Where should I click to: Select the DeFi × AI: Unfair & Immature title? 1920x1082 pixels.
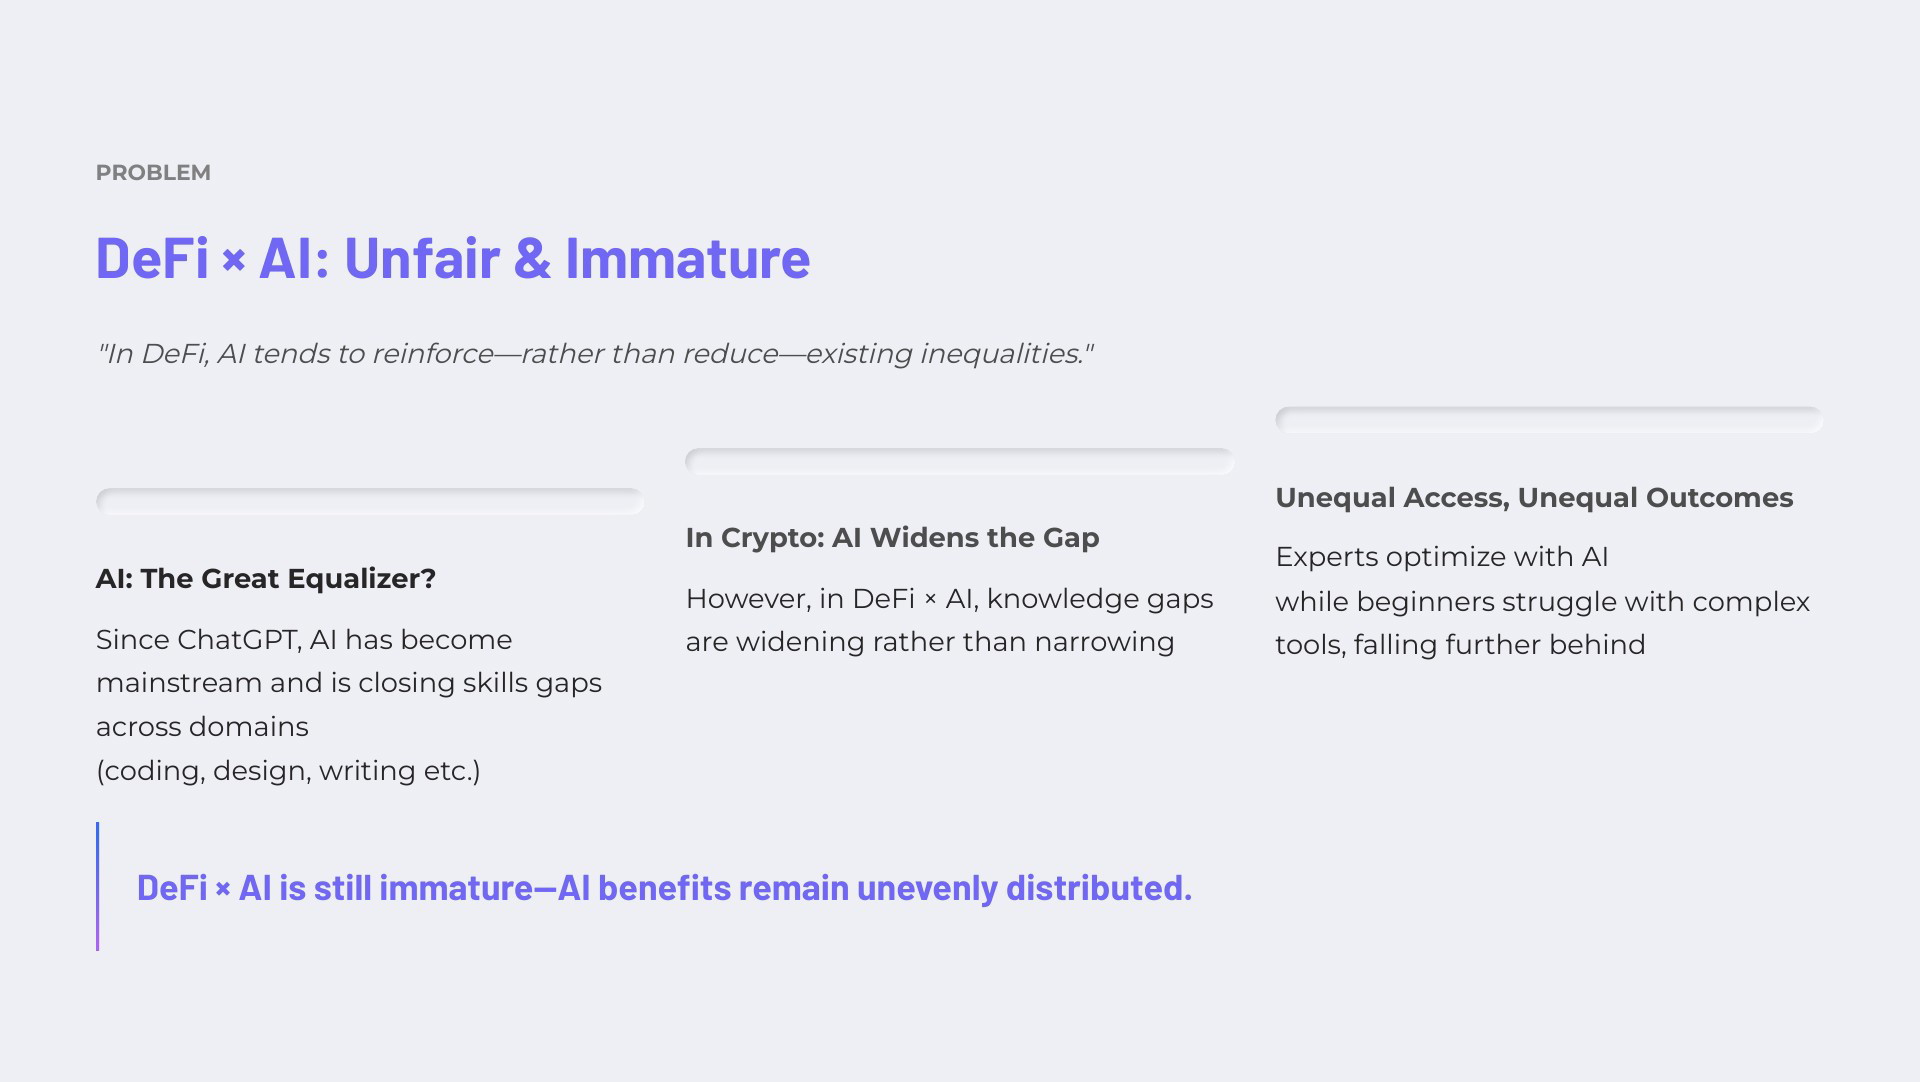point(453,258)
